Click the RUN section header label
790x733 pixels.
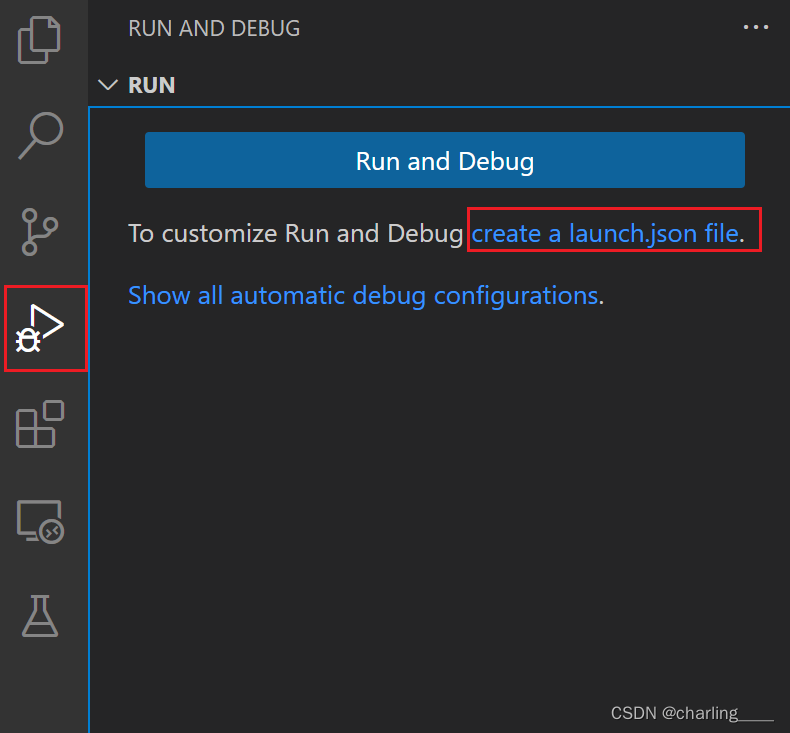(152, 85)
